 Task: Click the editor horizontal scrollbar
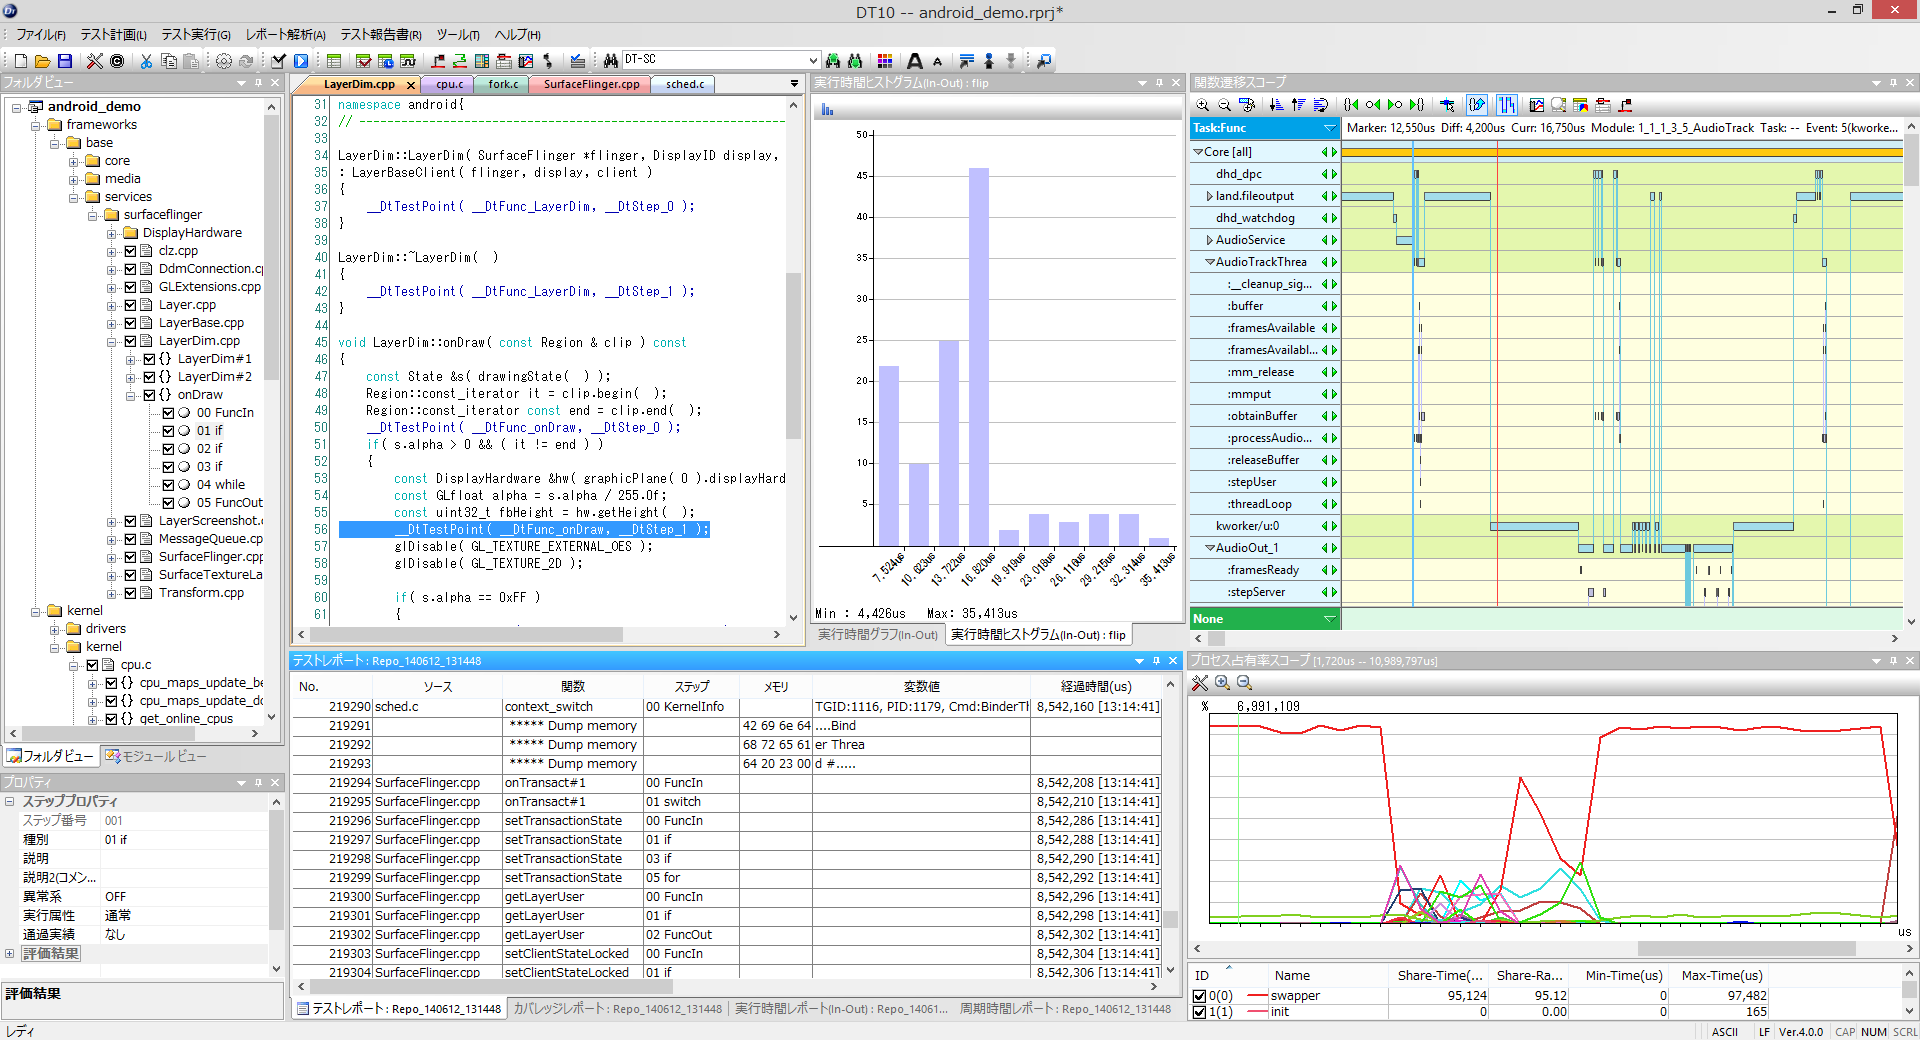[466, 635]
